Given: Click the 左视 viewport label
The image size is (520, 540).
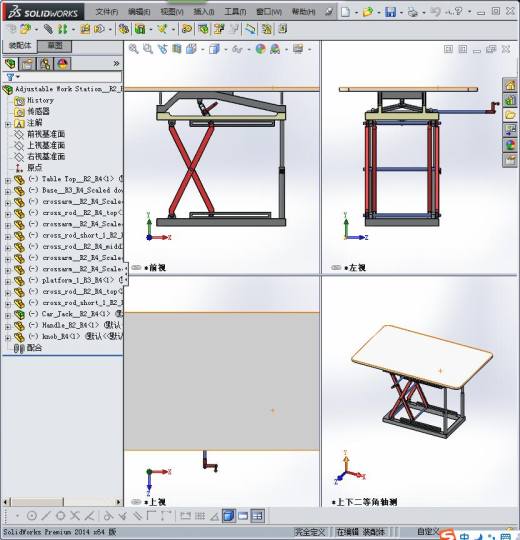Looking at the screenshot, I should (357, 268).
